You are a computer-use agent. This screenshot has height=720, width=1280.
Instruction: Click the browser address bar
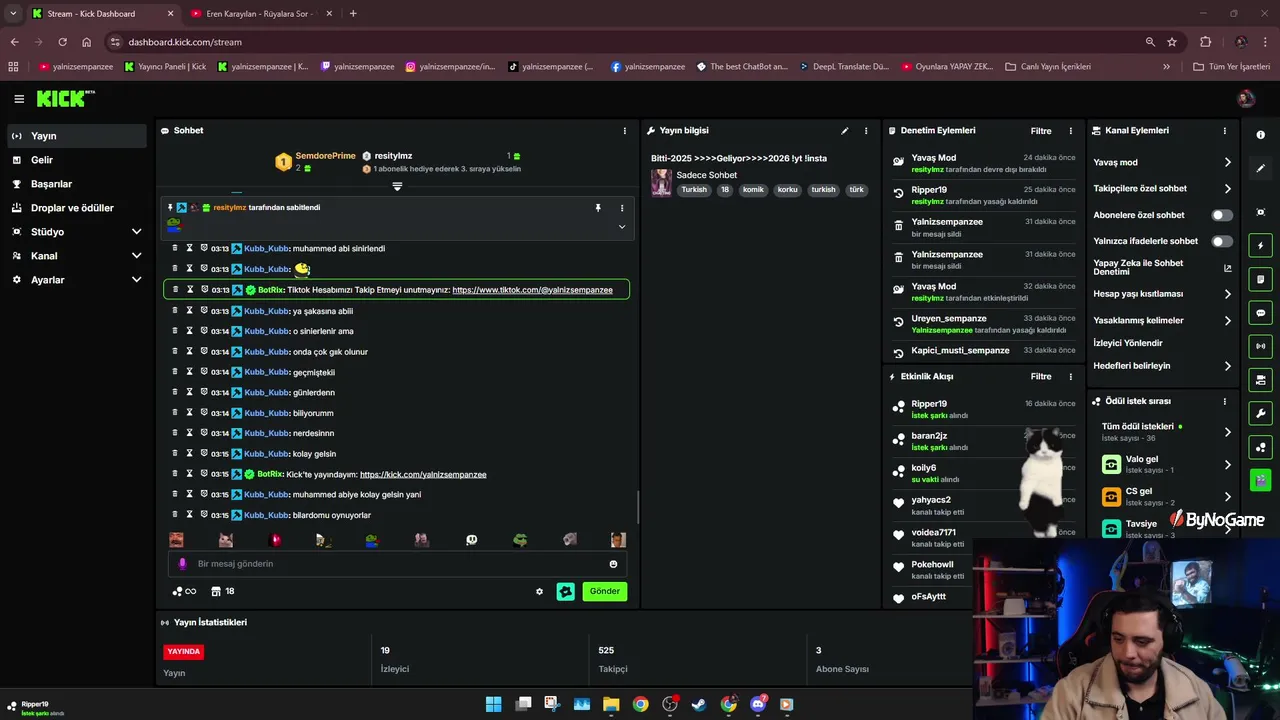630,42
